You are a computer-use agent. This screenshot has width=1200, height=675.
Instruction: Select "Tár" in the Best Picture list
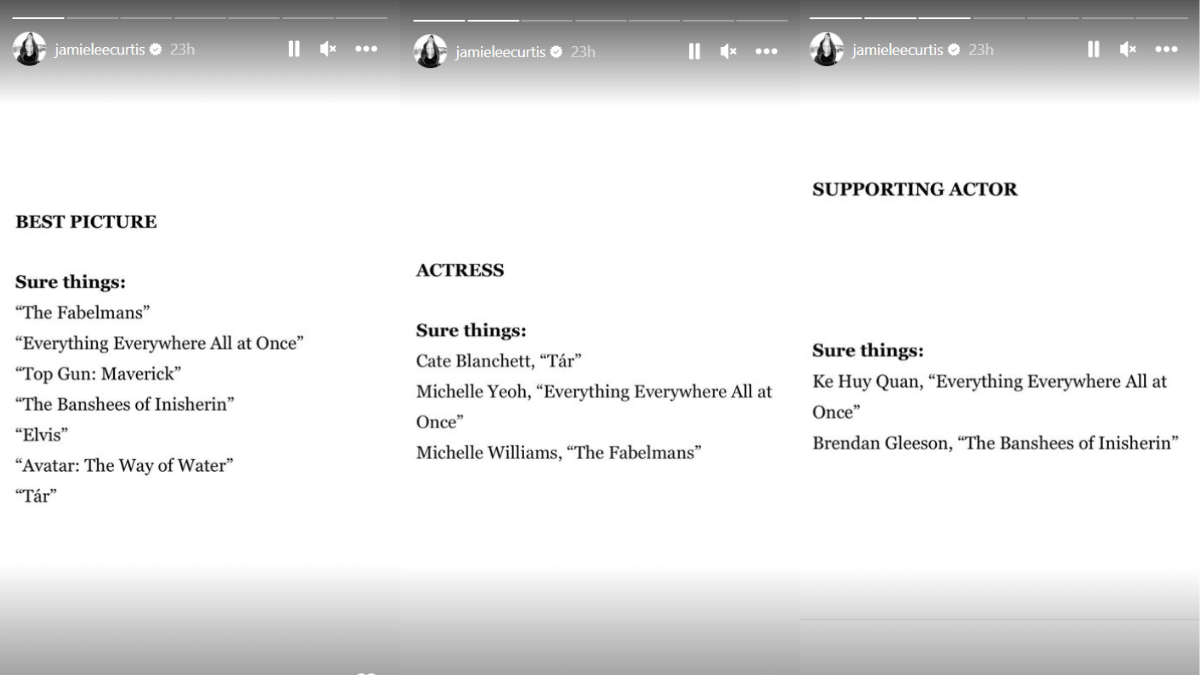coord(36,496)
